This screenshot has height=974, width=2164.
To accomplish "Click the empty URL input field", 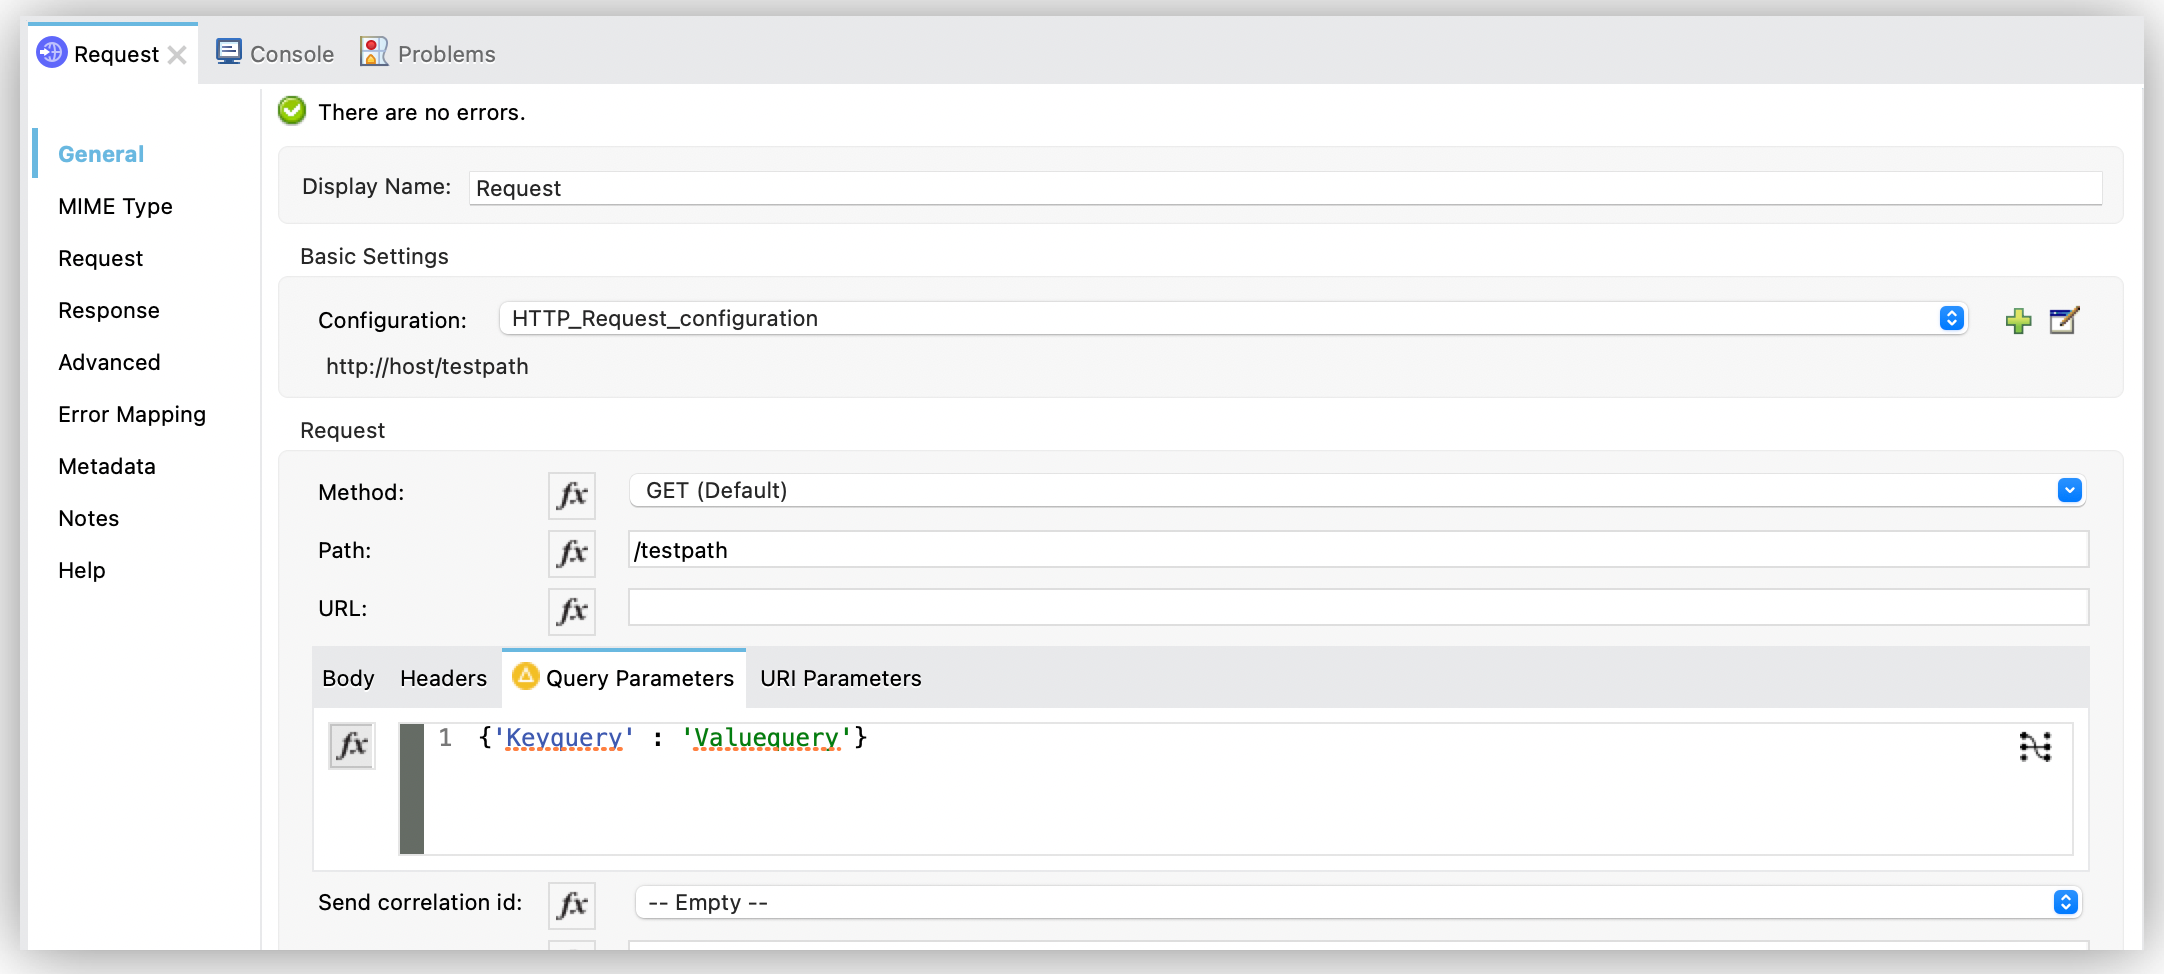I will pos(1359,608).
